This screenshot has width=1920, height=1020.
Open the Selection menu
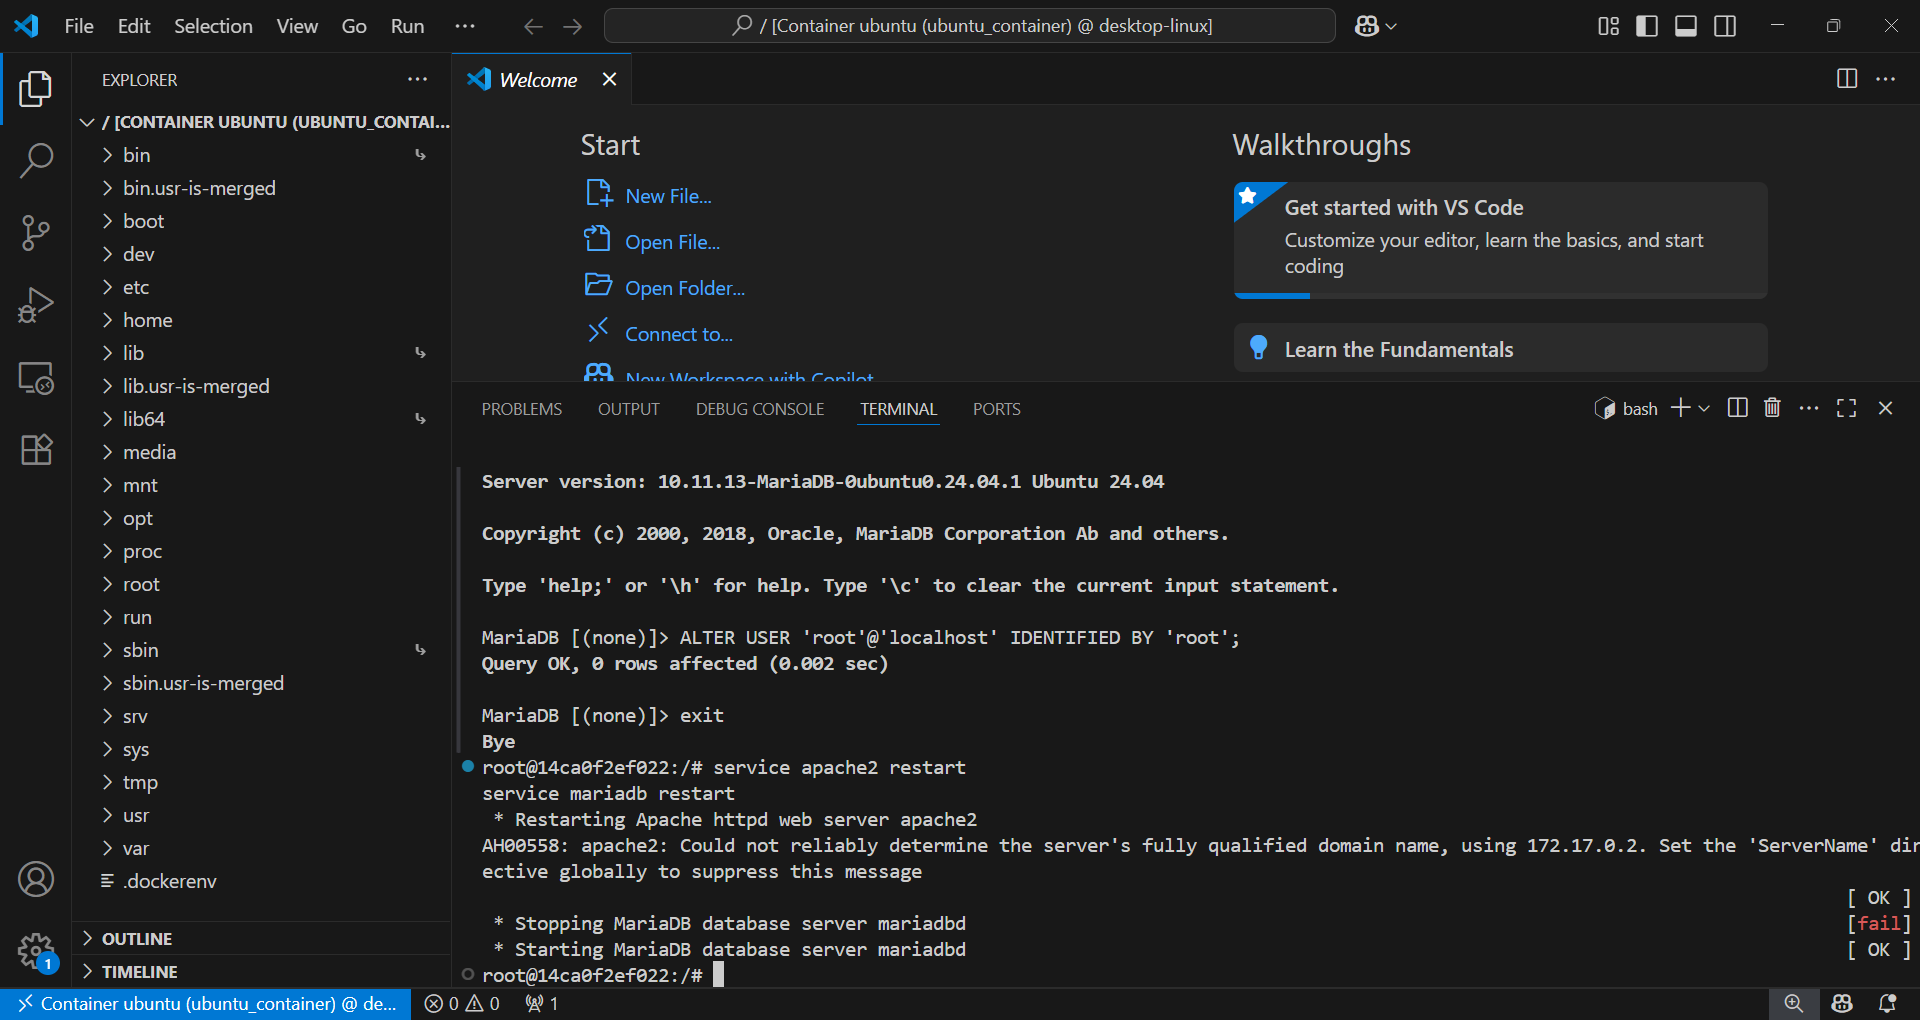pos(213,26)
